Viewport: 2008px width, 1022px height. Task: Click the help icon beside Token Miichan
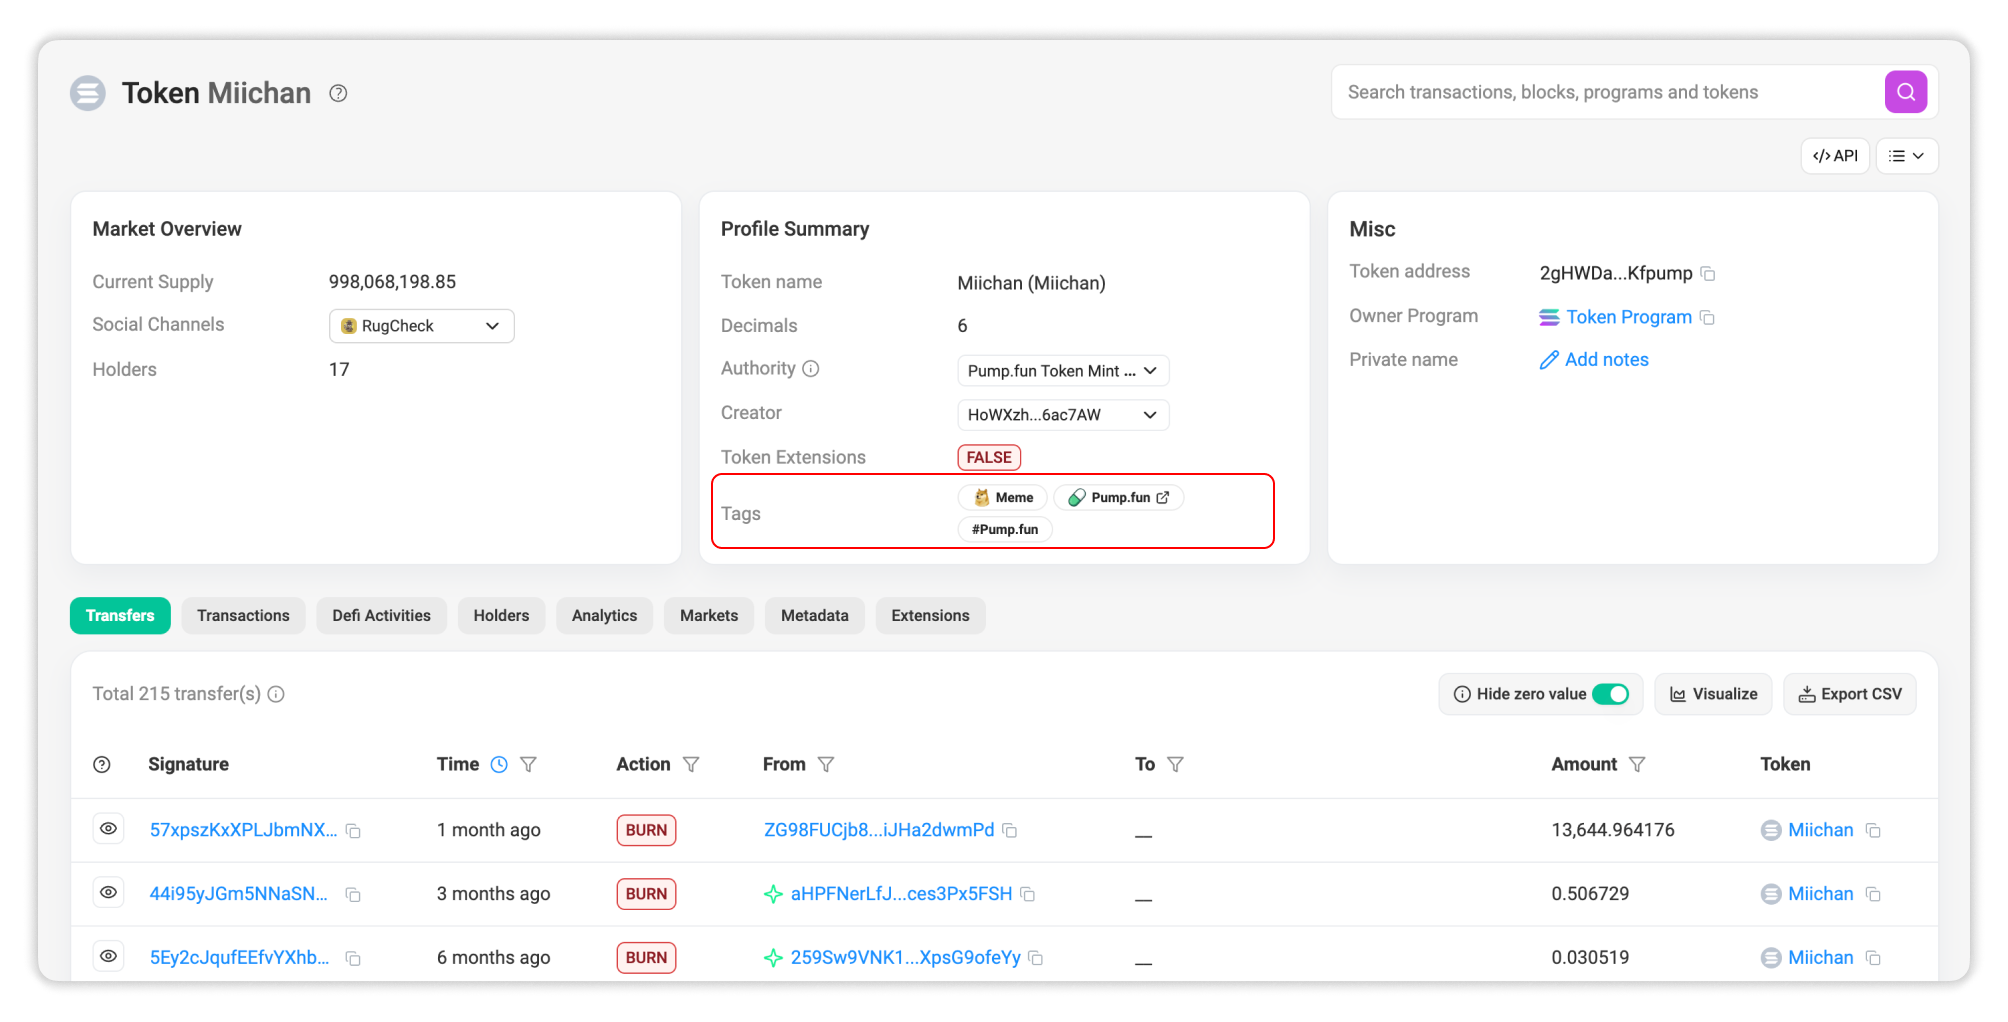point(338,93)
